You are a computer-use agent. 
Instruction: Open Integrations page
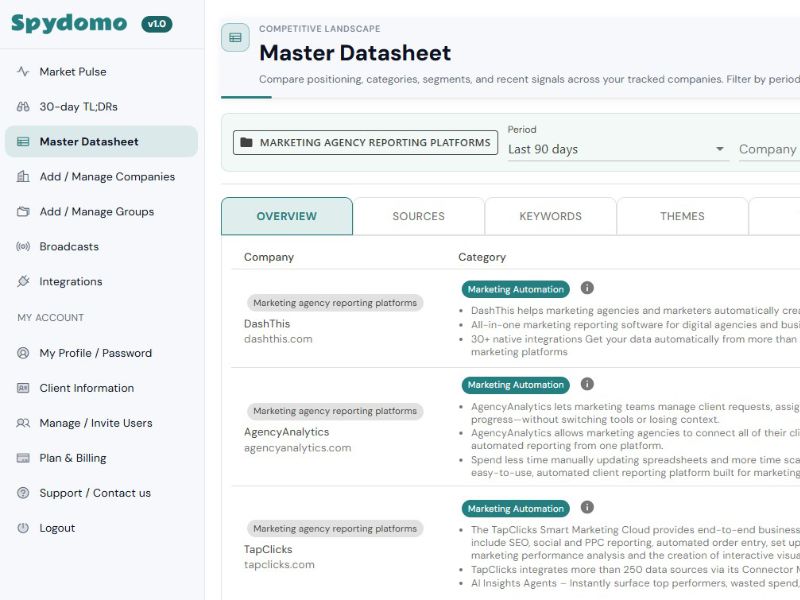pos(101,281)
